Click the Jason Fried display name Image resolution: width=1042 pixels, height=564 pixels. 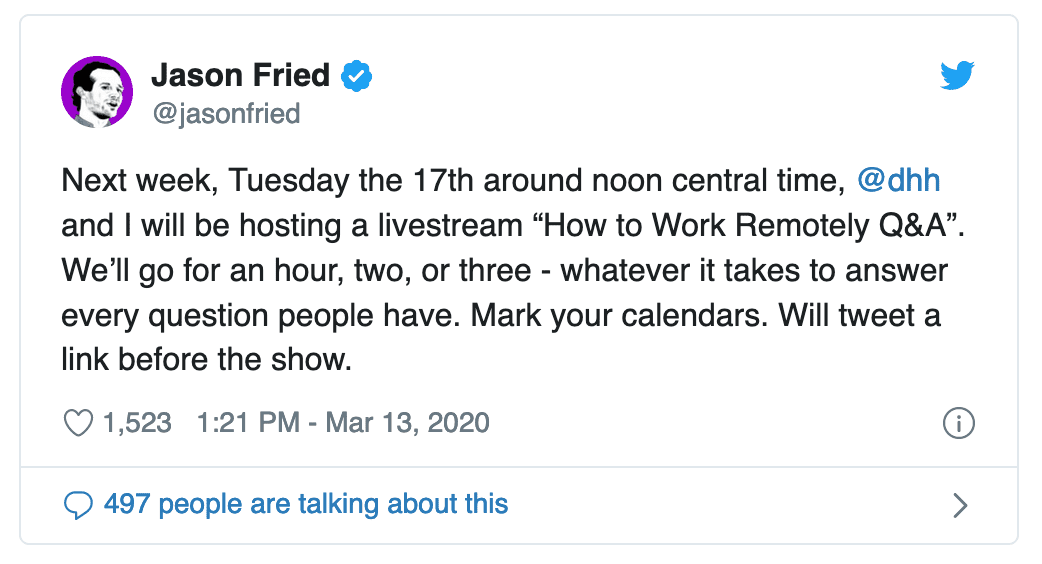[x=241, y=75]
